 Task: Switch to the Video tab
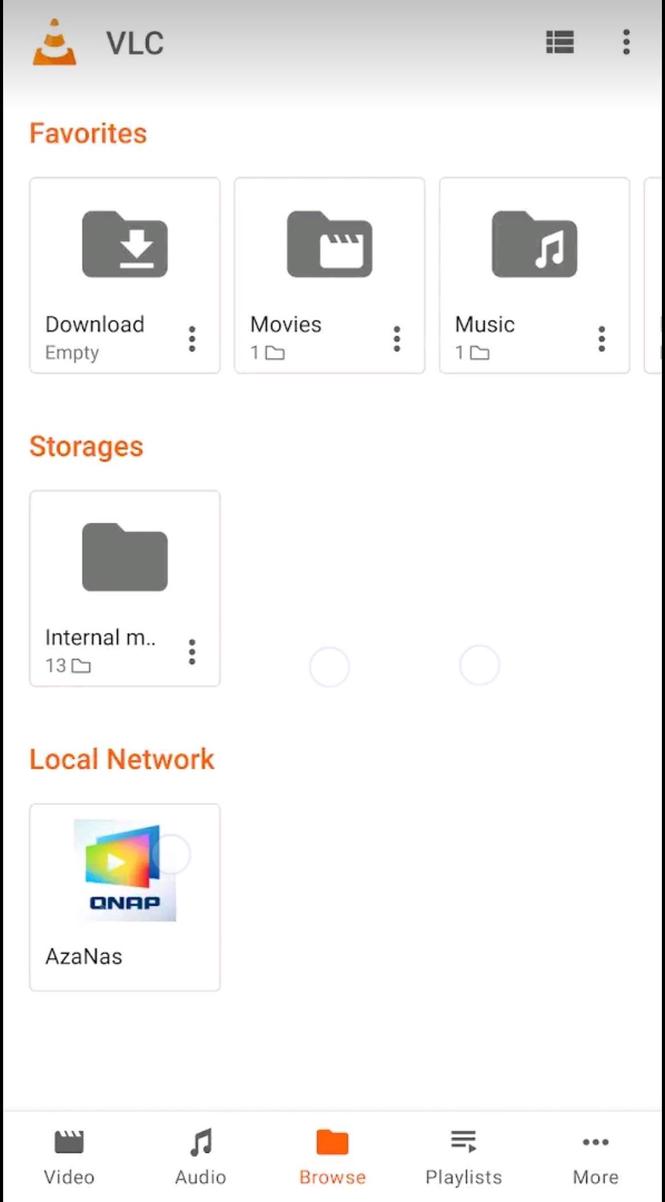(68, 1157)
